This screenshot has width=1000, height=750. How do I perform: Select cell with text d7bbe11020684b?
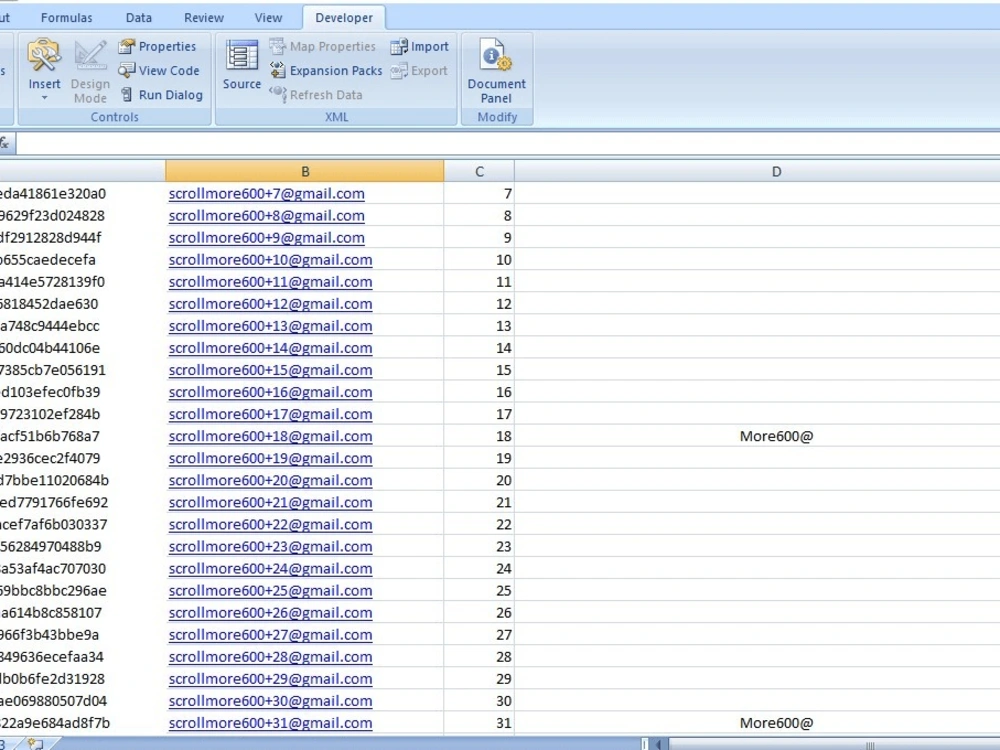point(82,480)
